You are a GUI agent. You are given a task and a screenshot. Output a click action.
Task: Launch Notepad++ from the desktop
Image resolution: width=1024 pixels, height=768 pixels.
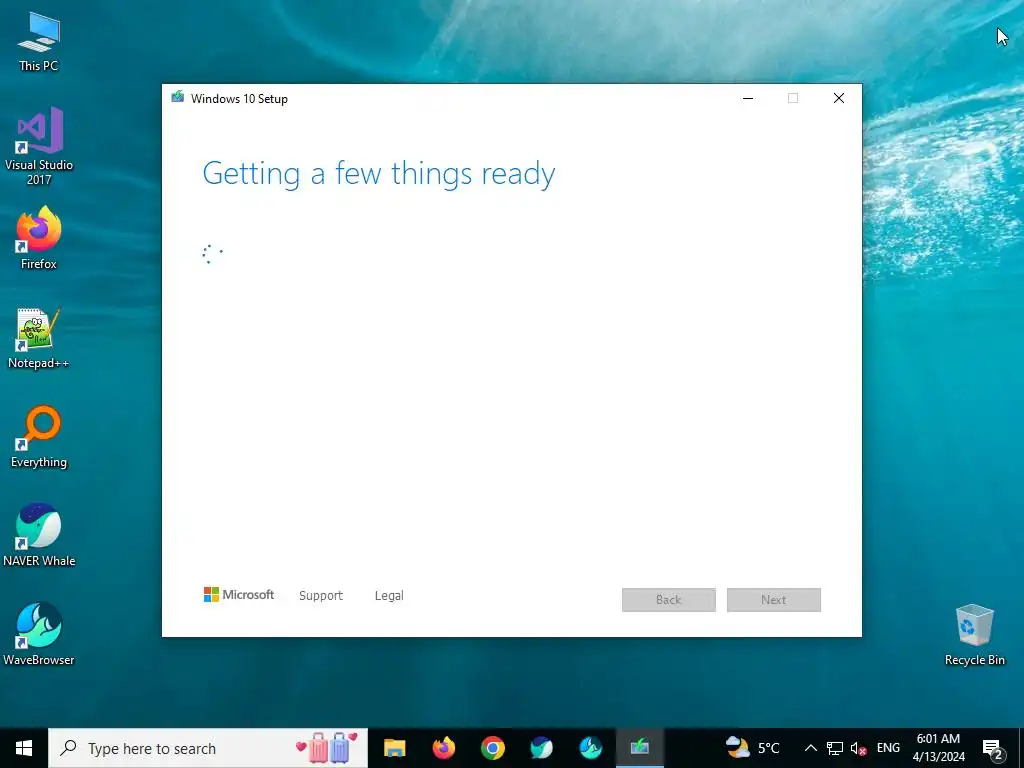[x=39, y=338]
